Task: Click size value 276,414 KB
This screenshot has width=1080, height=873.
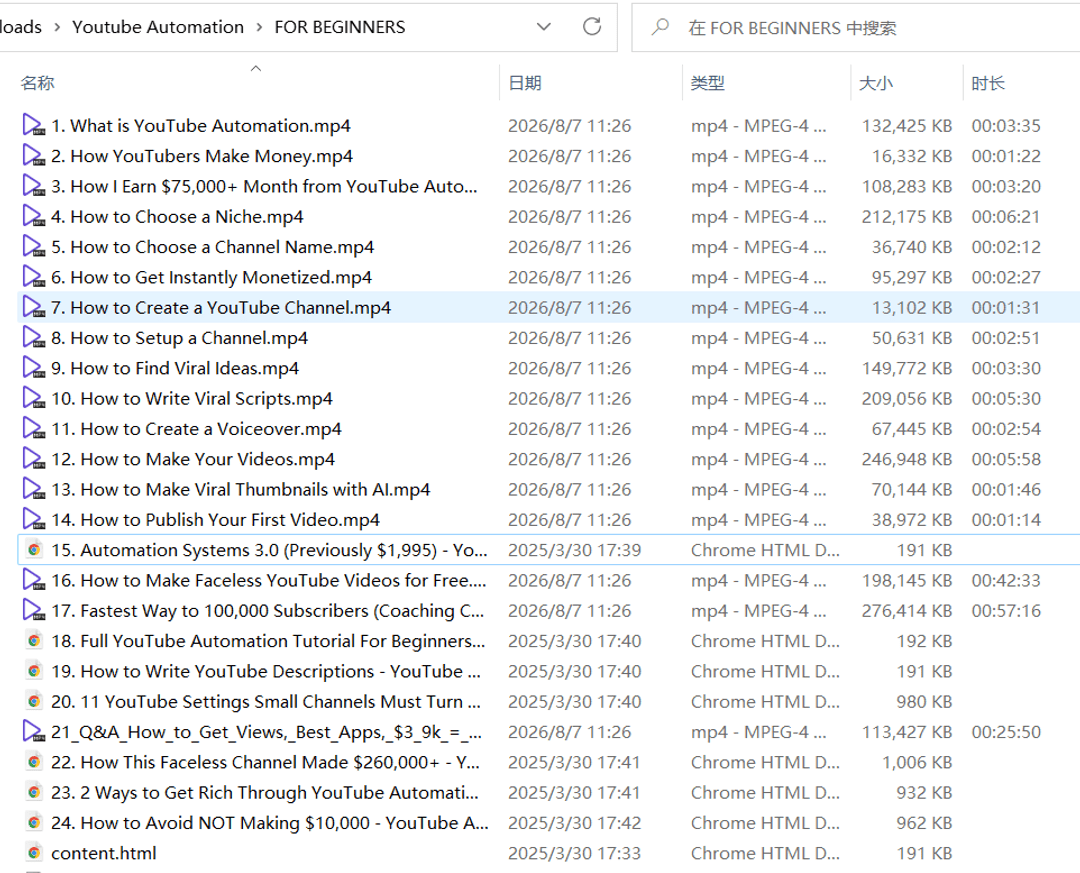Action: point(907,610)
